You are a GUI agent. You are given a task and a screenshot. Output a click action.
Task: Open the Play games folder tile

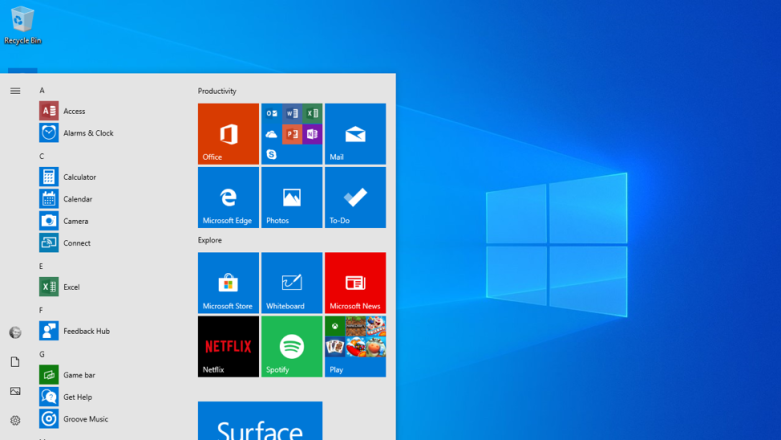pyautogui.click(x=355, y=346)
